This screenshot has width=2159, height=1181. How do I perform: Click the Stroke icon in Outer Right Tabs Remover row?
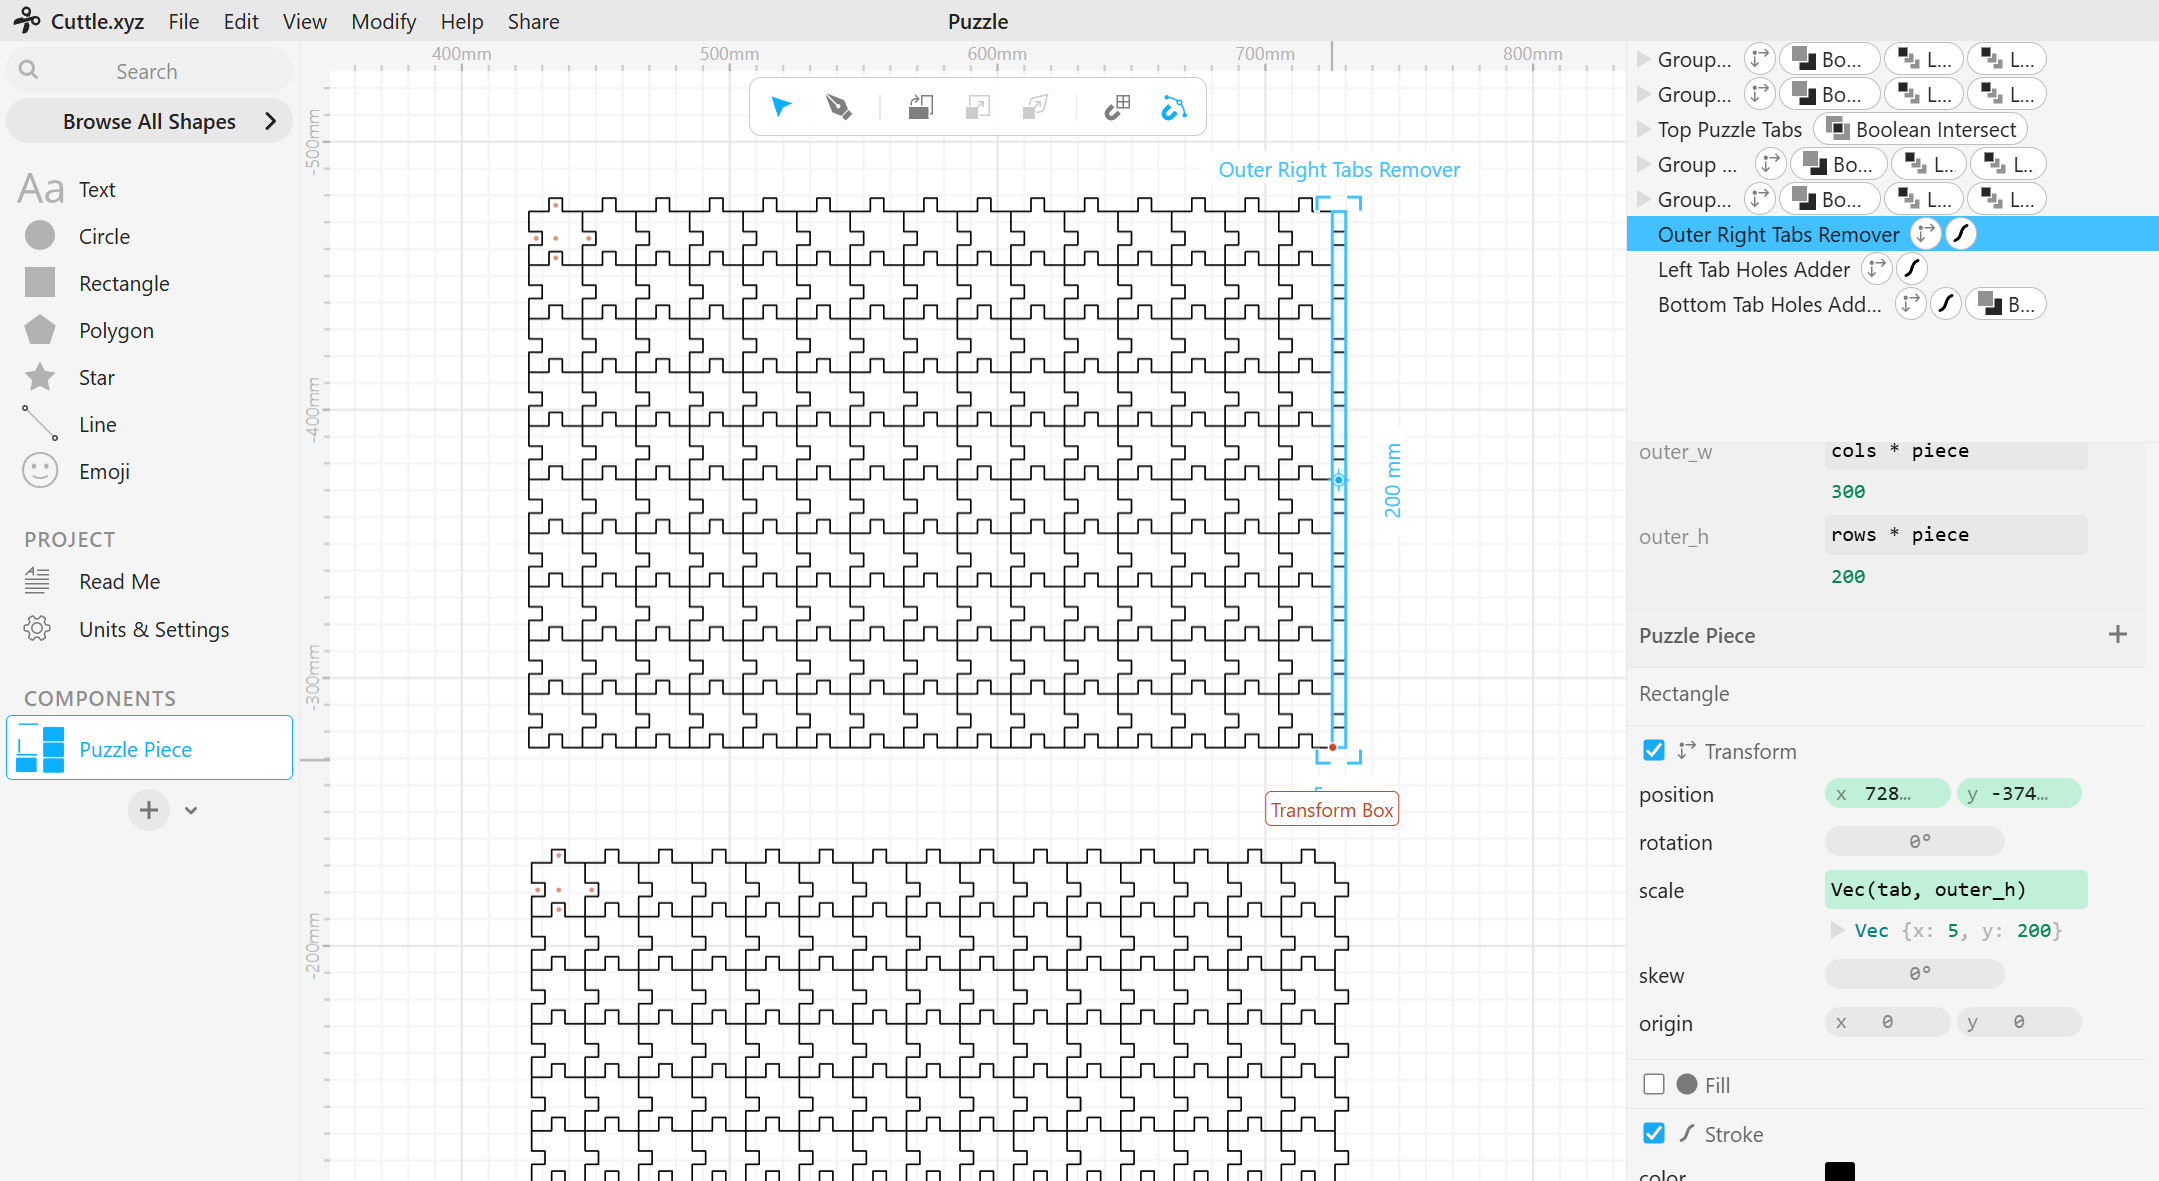[1961, 234]
